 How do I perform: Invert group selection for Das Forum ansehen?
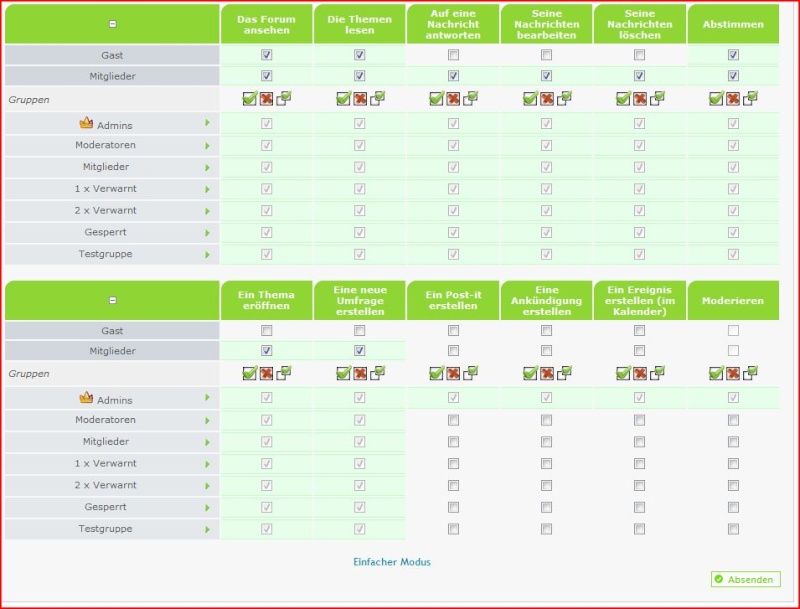tap(284, 98)
